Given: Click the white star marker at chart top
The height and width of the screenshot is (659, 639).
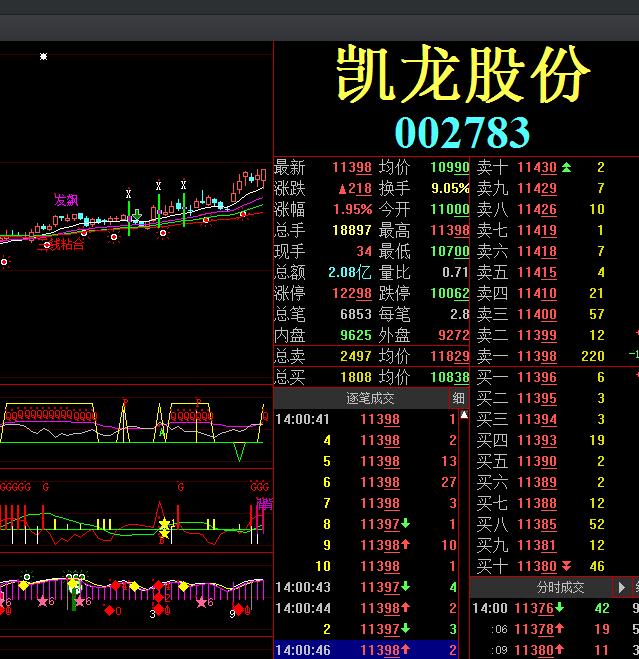Looking at the screenshot, I should pyautogui.click(x=43, y=56).
